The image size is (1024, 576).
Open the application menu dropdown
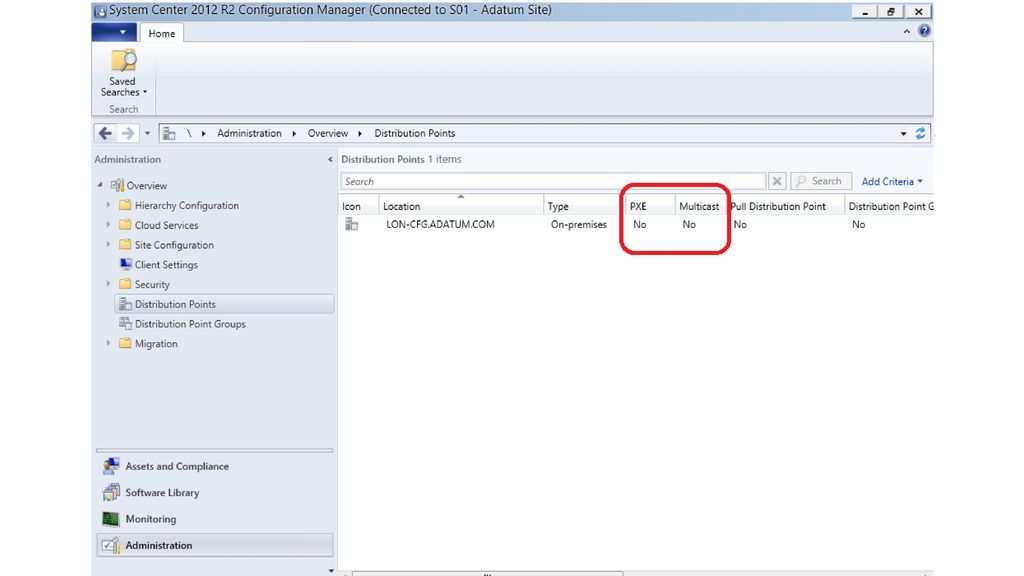tap(114, 32)
